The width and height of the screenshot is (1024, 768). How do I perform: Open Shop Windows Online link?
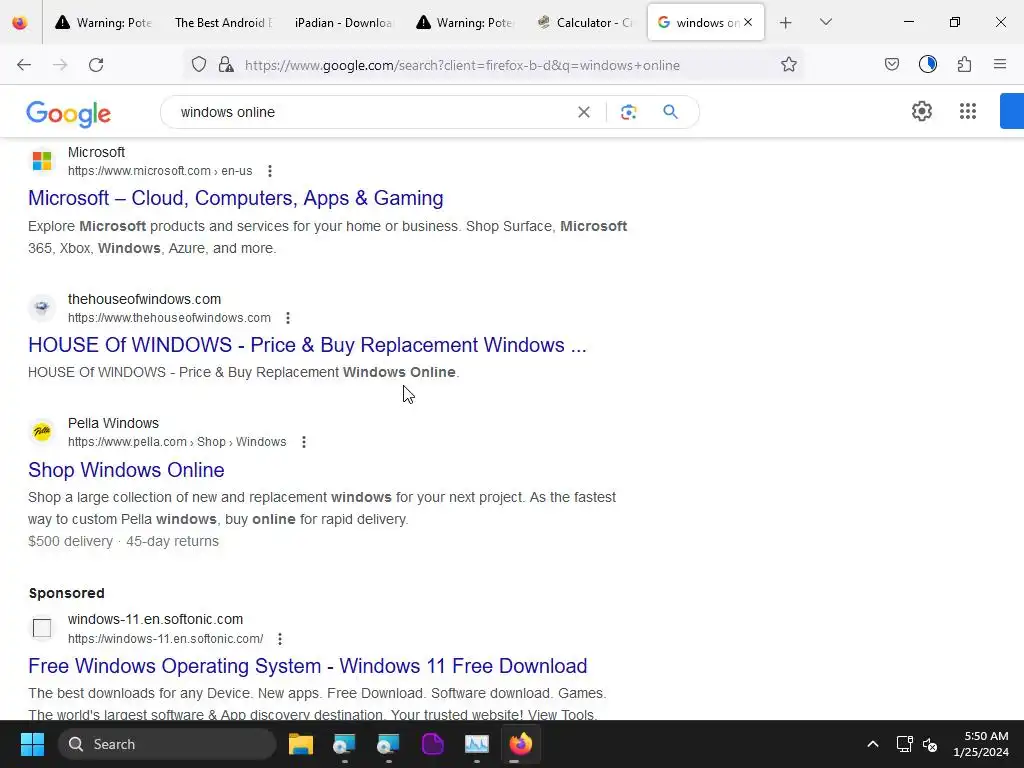coord(126,470)
